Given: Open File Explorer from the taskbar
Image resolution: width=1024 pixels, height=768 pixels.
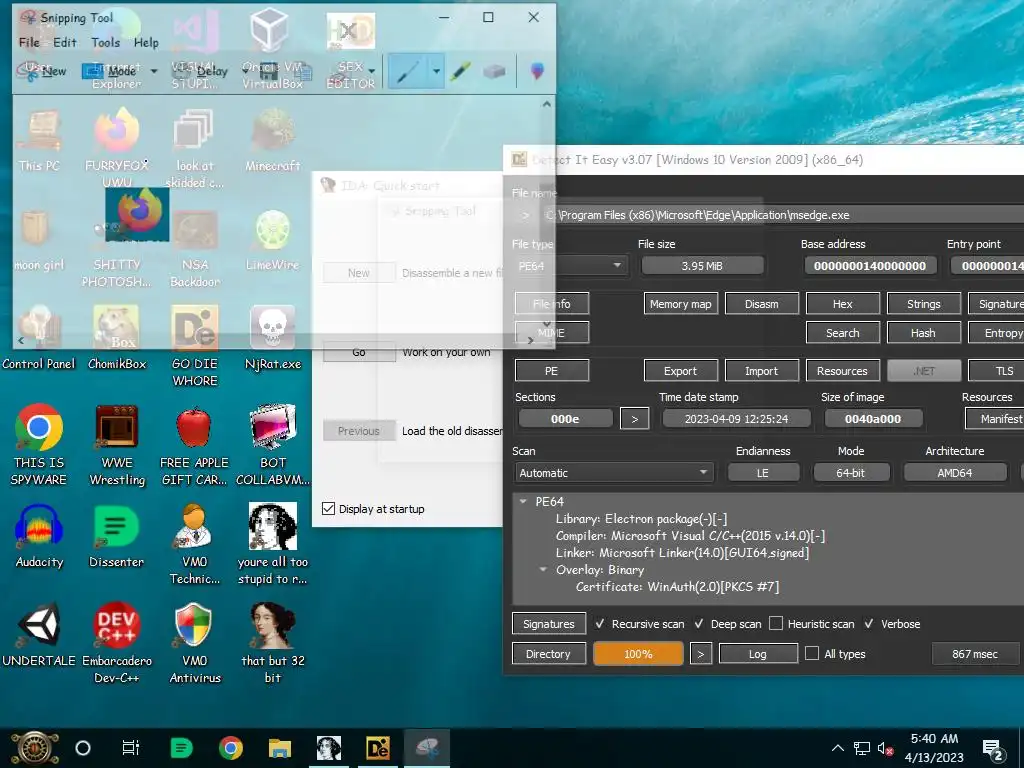Looking at the screenshot, I should tap(280, 748).
